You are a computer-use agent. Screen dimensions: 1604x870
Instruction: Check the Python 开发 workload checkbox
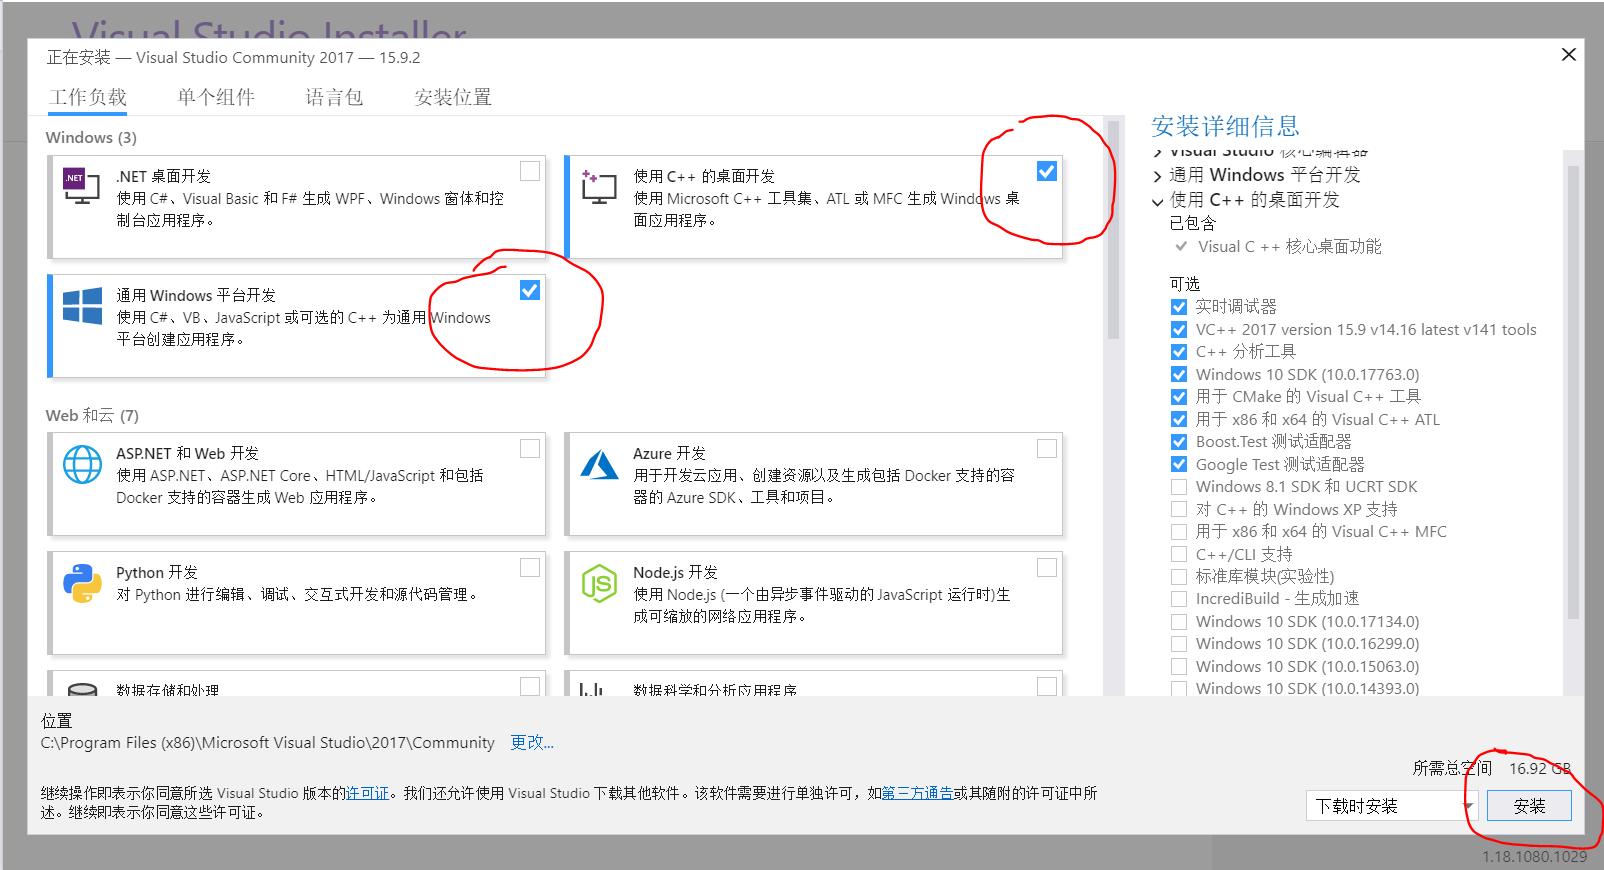coord(530,567)
